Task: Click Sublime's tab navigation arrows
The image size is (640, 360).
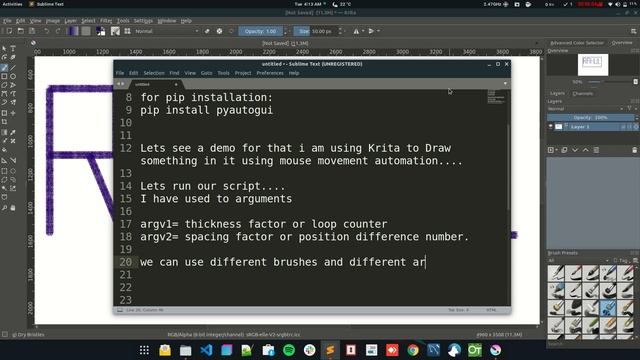Action: click(120, 84)
